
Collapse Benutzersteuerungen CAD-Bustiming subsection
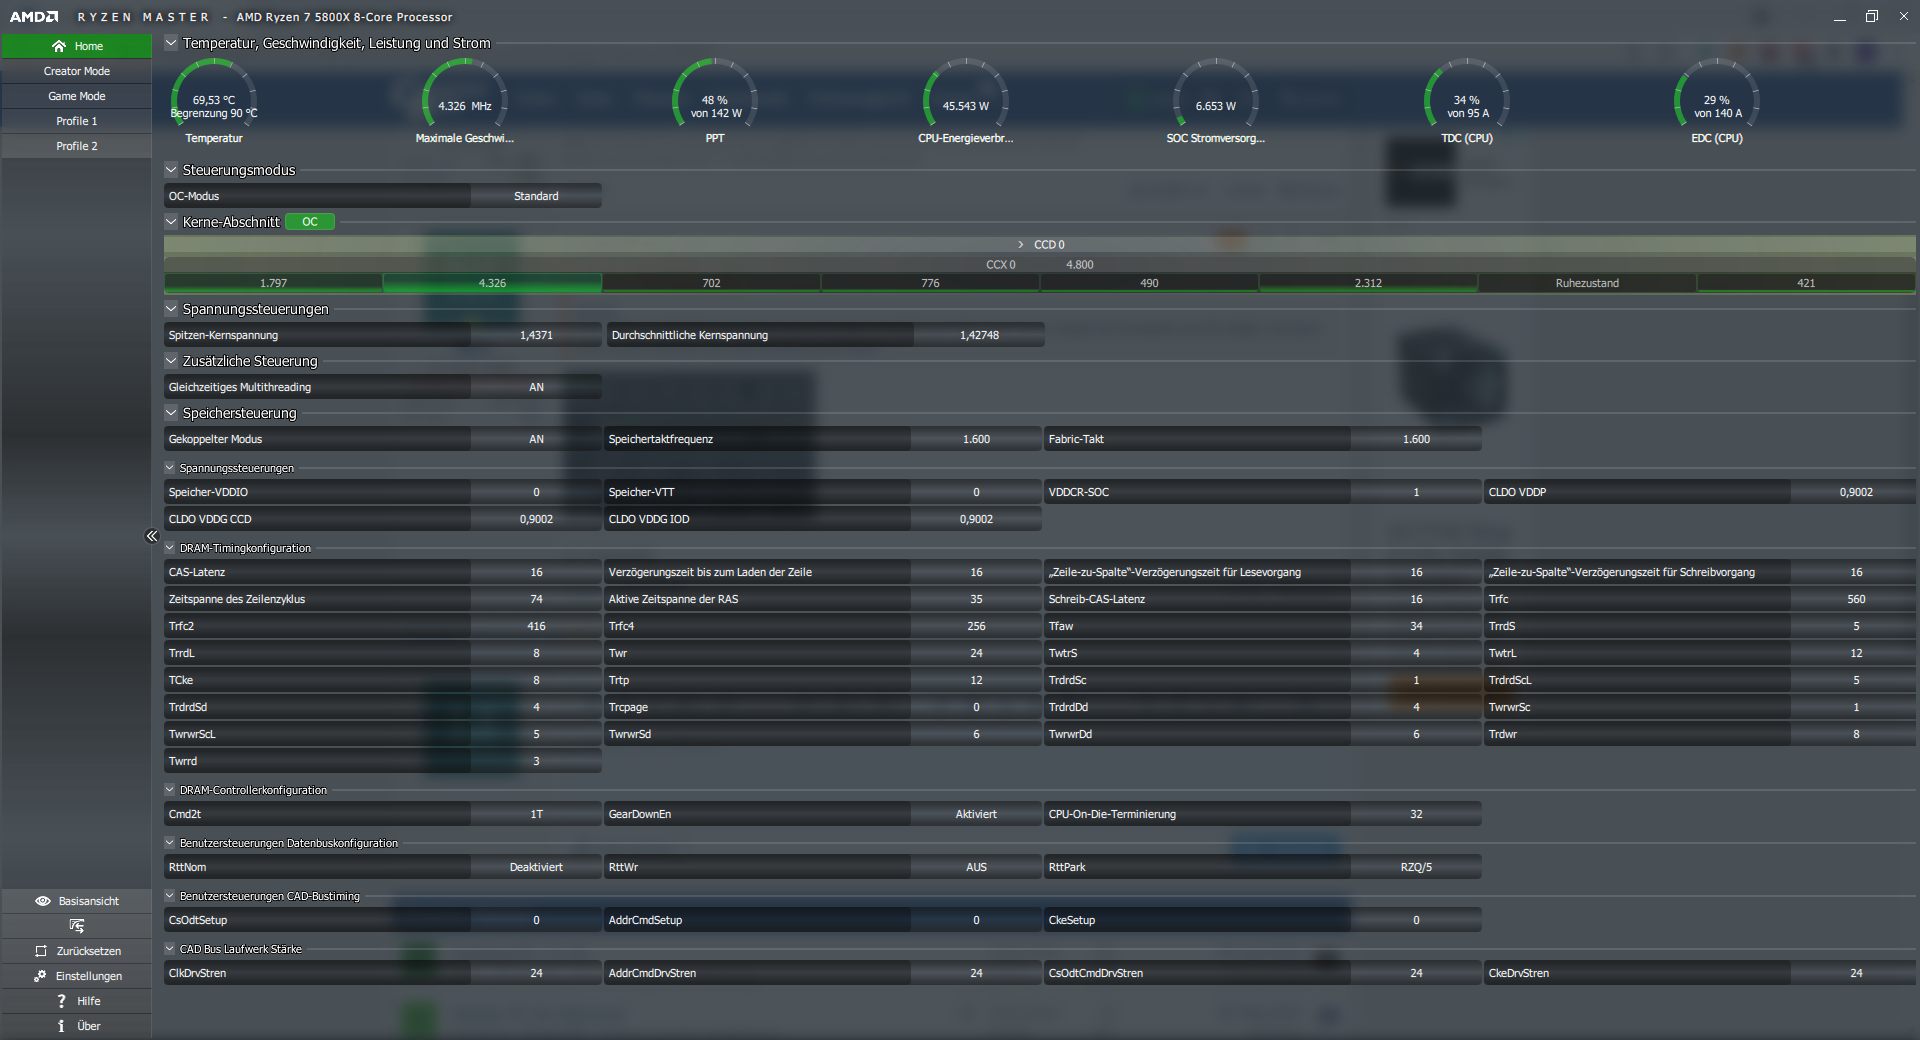tap(170, 896)
